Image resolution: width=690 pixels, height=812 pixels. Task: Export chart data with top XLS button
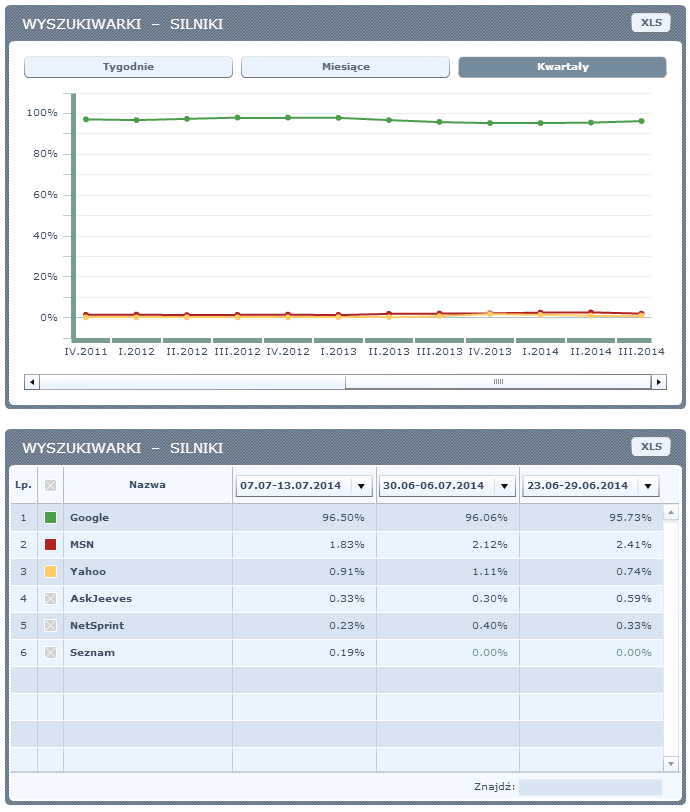pyautogui.click(x=651, y=23)
